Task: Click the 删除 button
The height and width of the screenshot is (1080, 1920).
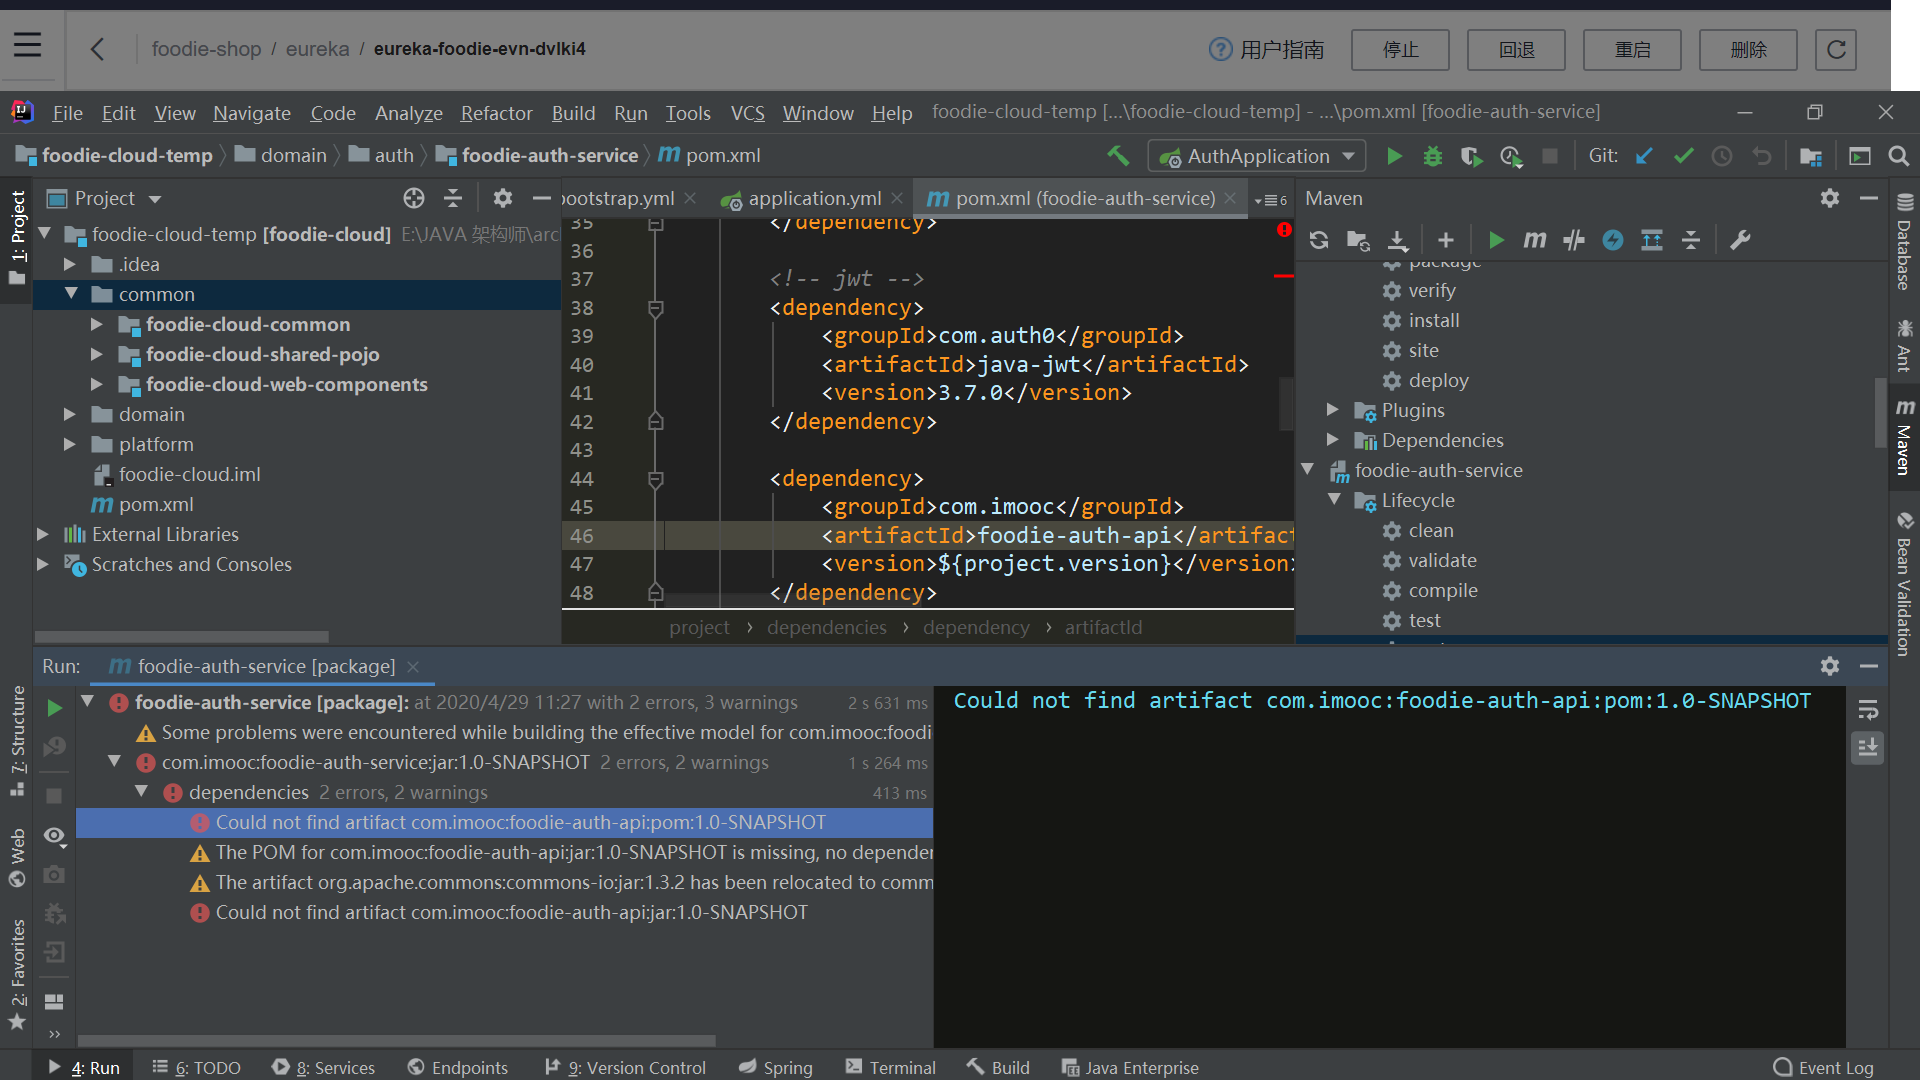Action: pyautogui.click(x=1748, y=49)
